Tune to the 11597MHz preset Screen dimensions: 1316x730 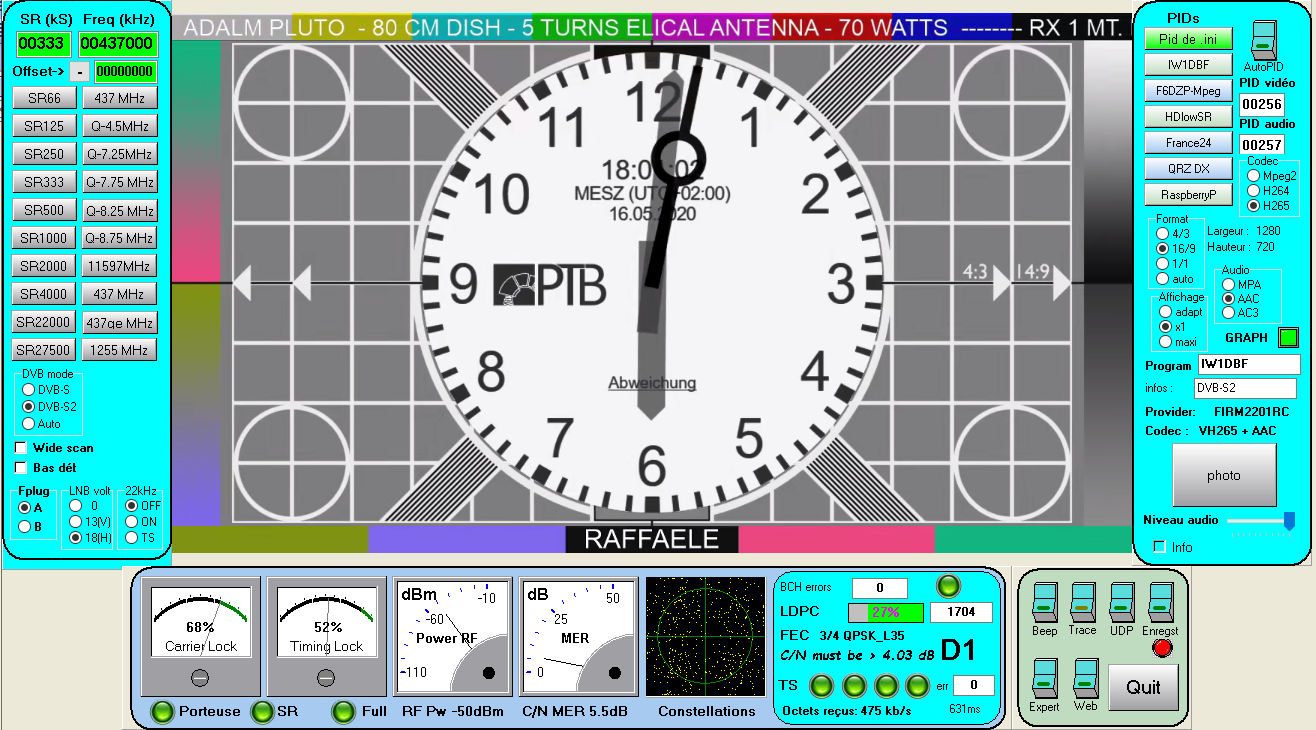119,266
